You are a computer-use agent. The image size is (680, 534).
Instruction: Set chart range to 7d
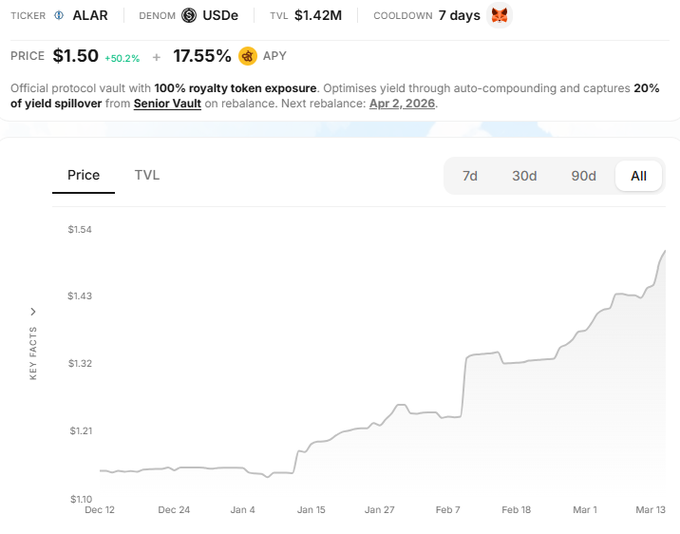coord(470,176)
